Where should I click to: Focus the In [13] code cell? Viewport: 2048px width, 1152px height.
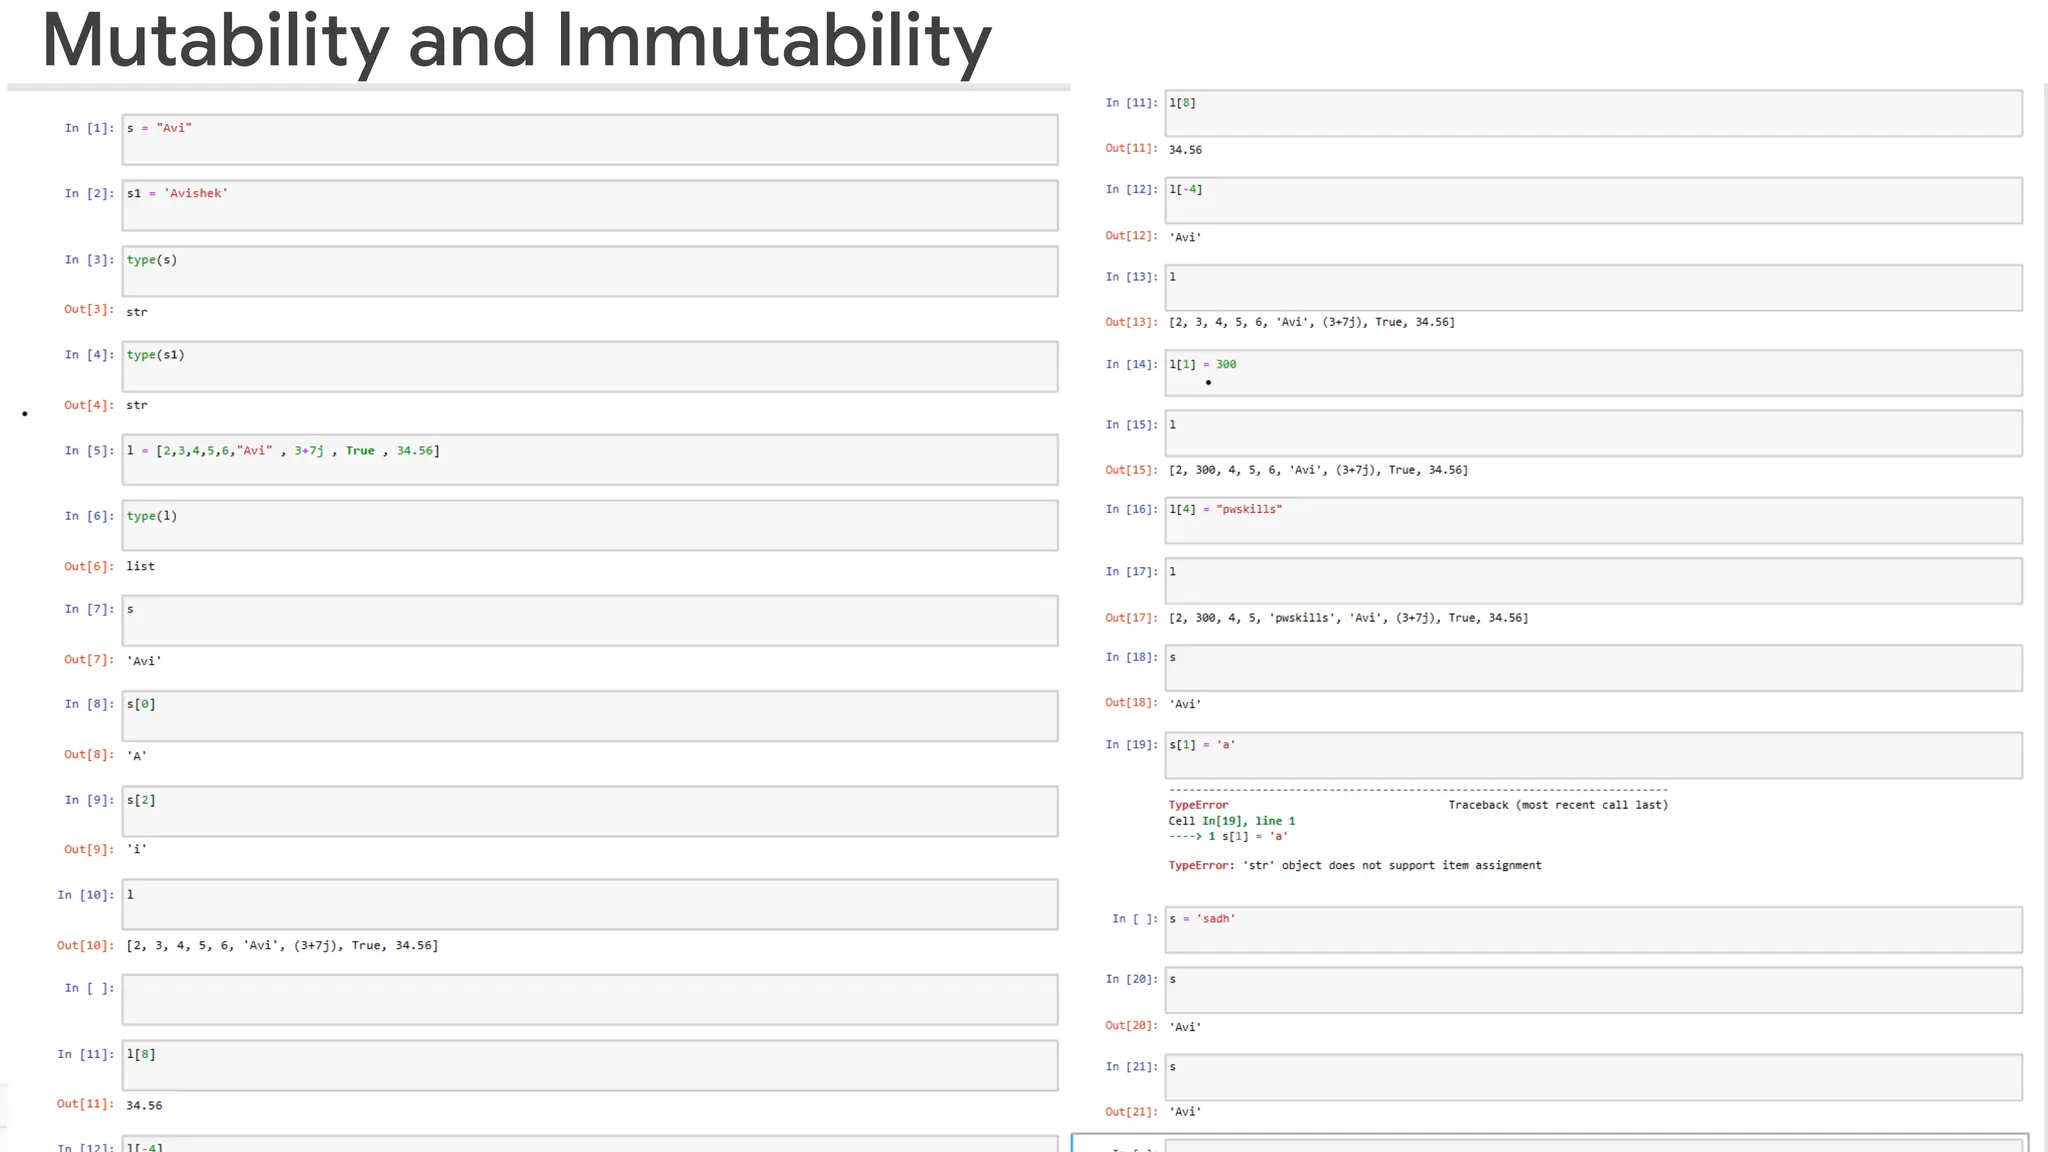coord(1593,288)
